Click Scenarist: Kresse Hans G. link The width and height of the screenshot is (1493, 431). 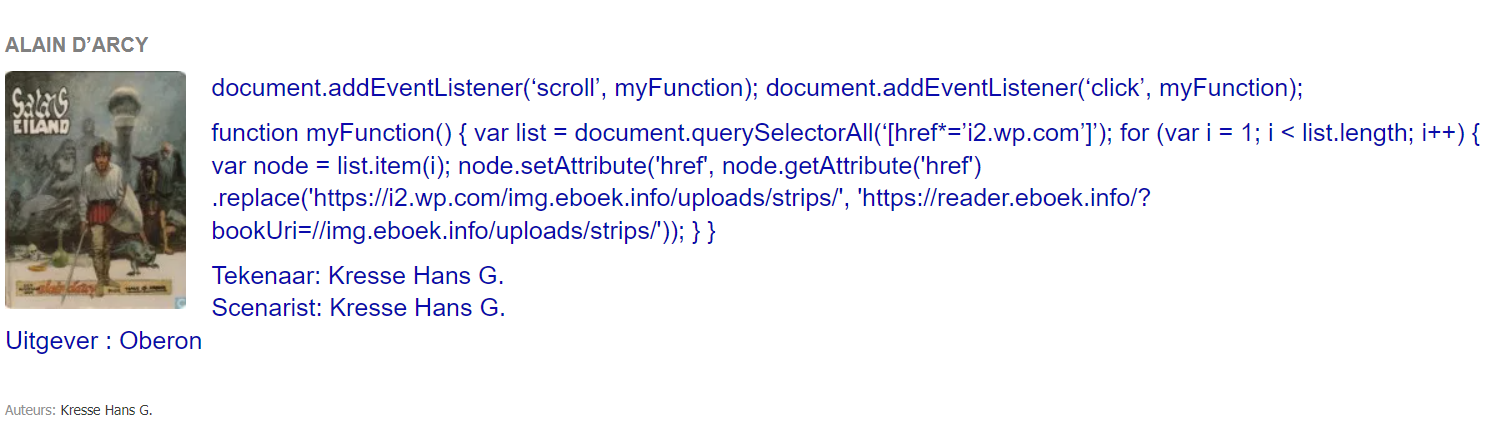click(x=359, y=307)
